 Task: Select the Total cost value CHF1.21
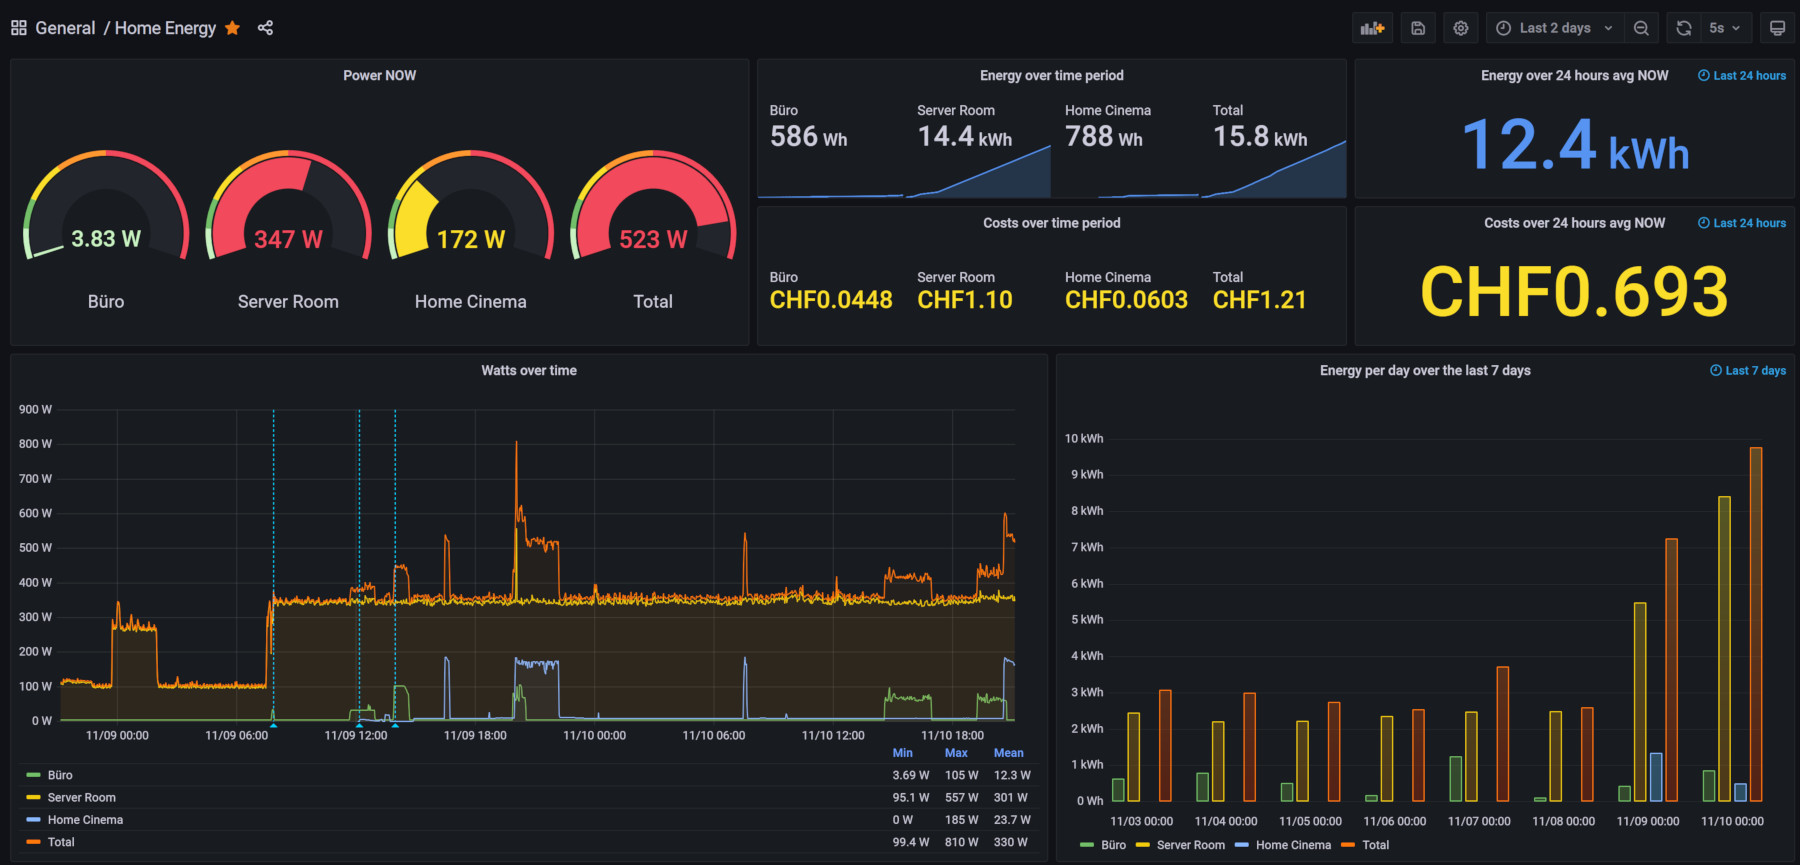pyautogui.click(x=1260, y=300)
